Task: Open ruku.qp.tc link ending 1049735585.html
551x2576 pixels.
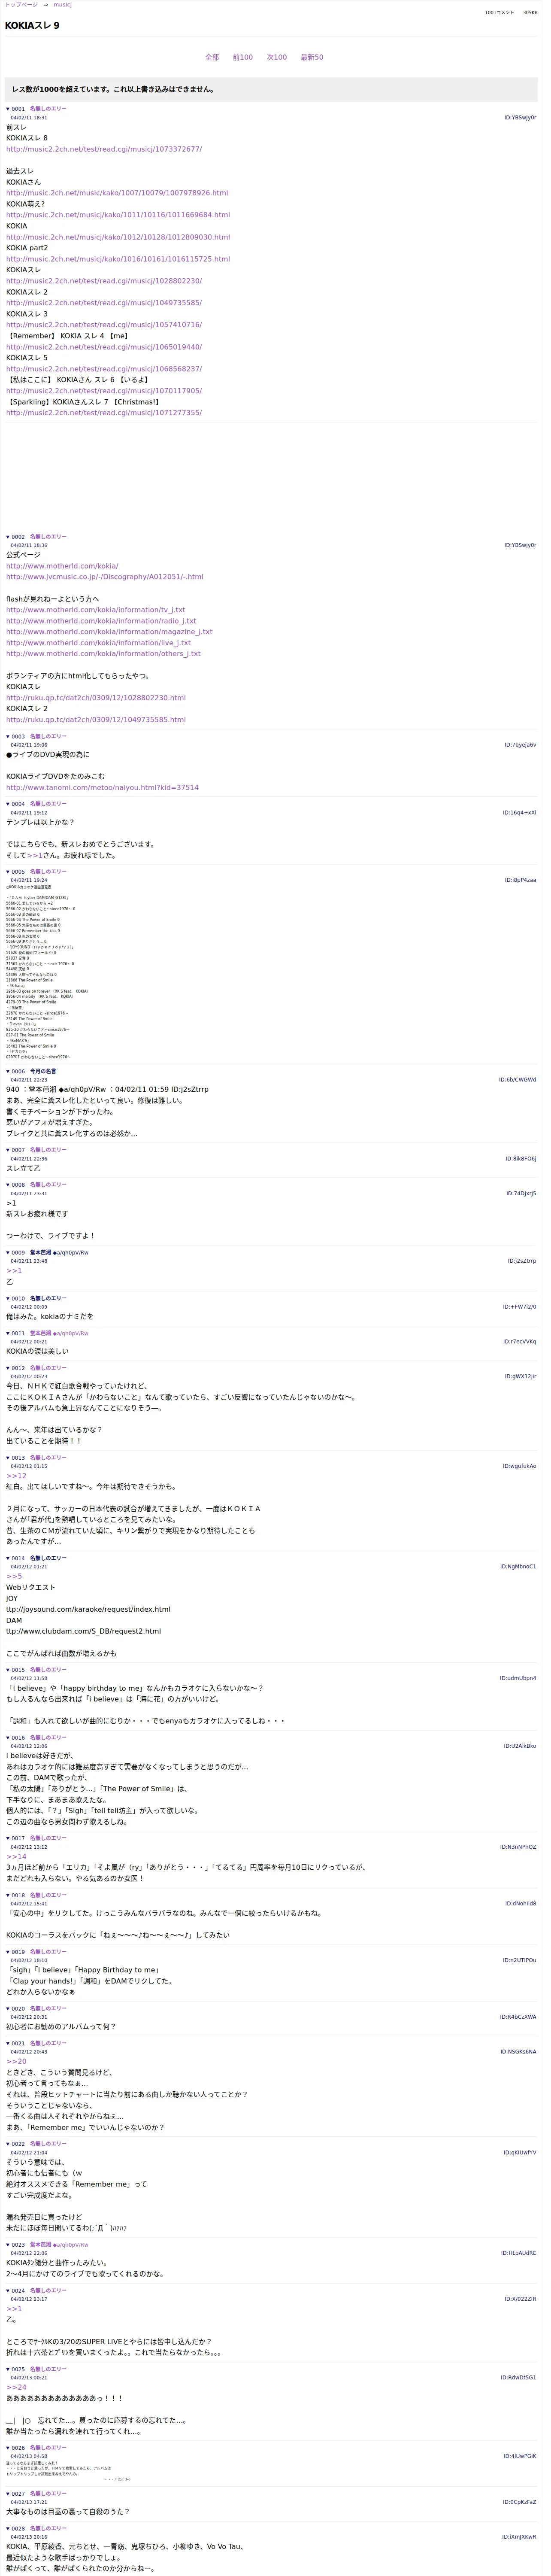Action: (96, 720)
